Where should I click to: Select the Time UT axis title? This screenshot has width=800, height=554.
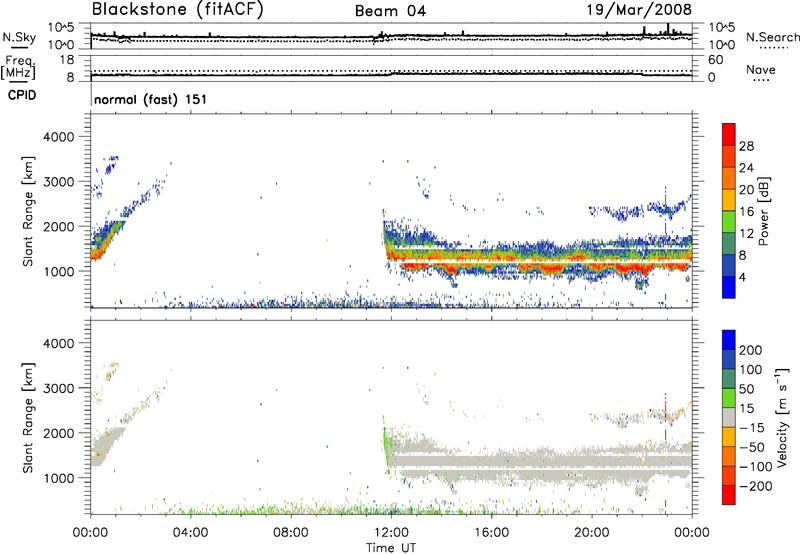[x=391, y=548]
